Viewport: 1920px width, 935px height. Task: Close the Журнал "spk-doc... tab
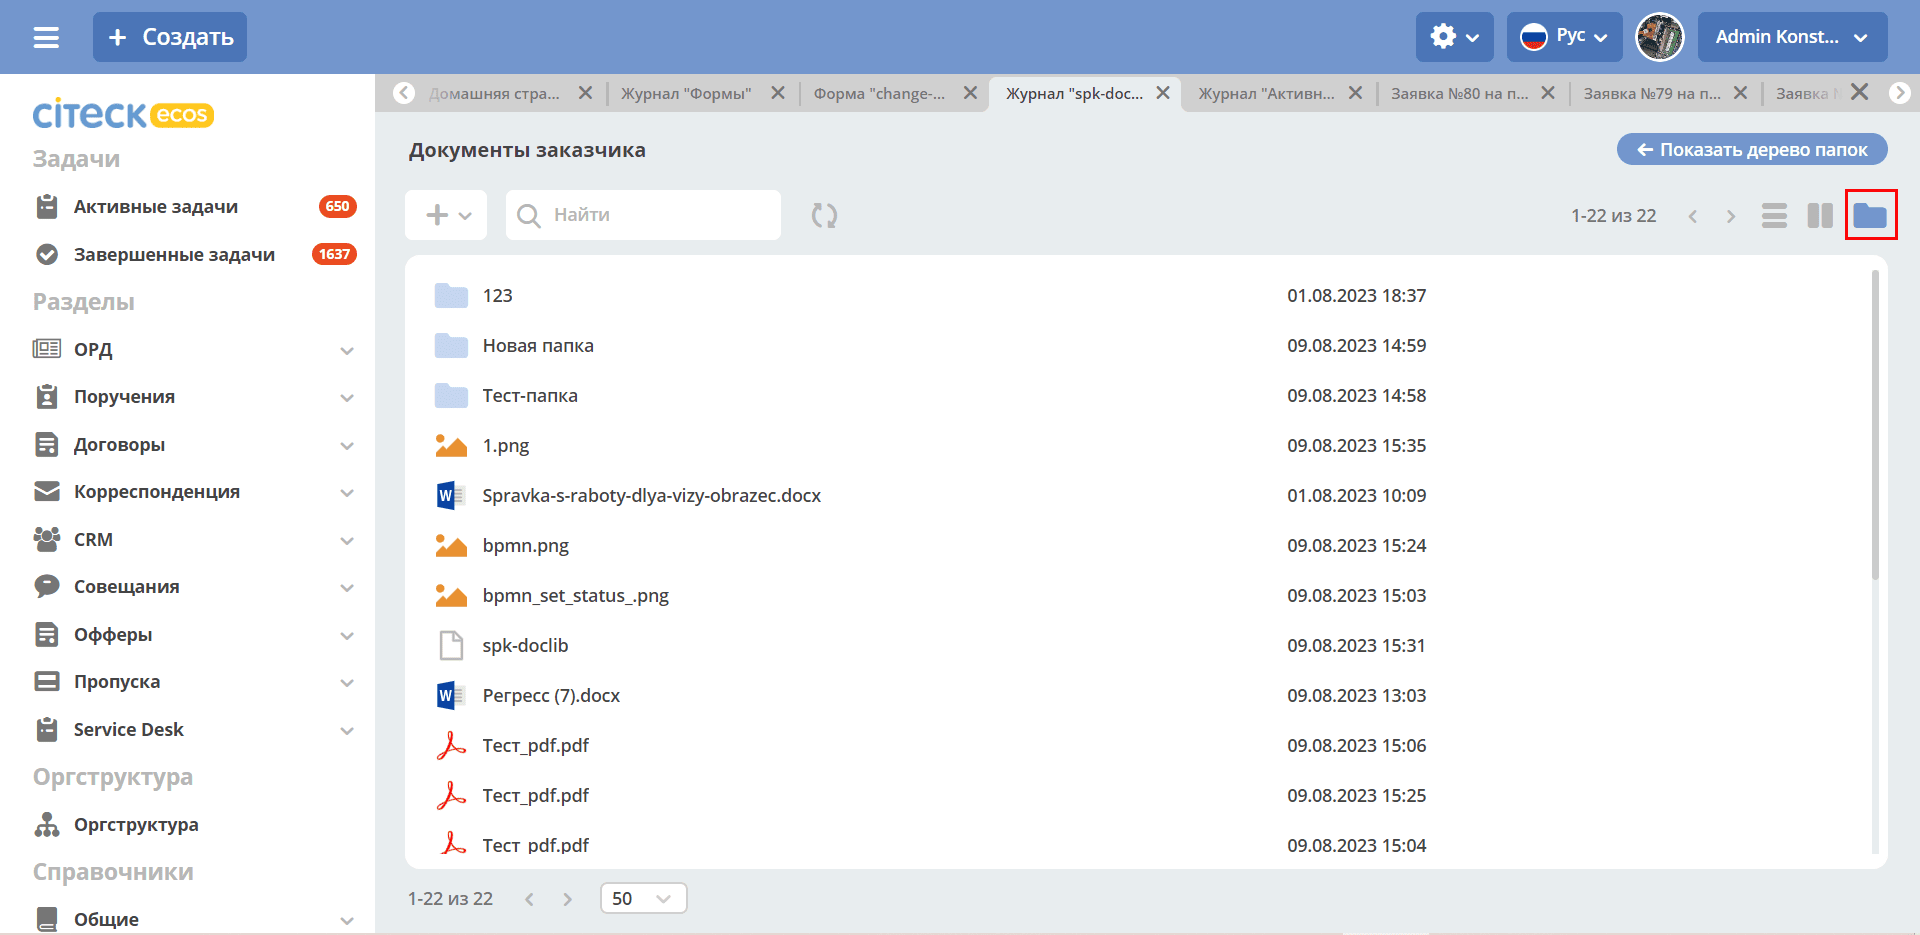coord(1163,93)
